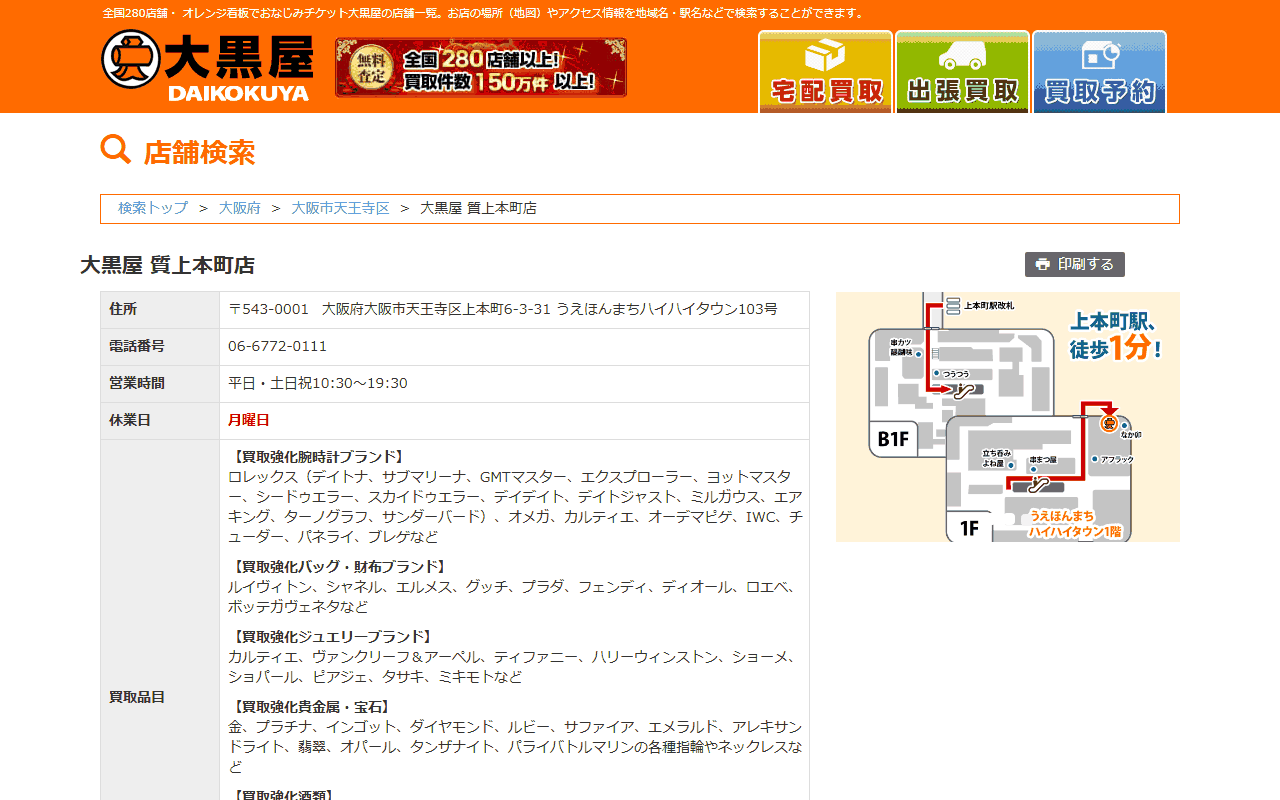
Task: Click the 住所 row label
Action: (123, 309)
